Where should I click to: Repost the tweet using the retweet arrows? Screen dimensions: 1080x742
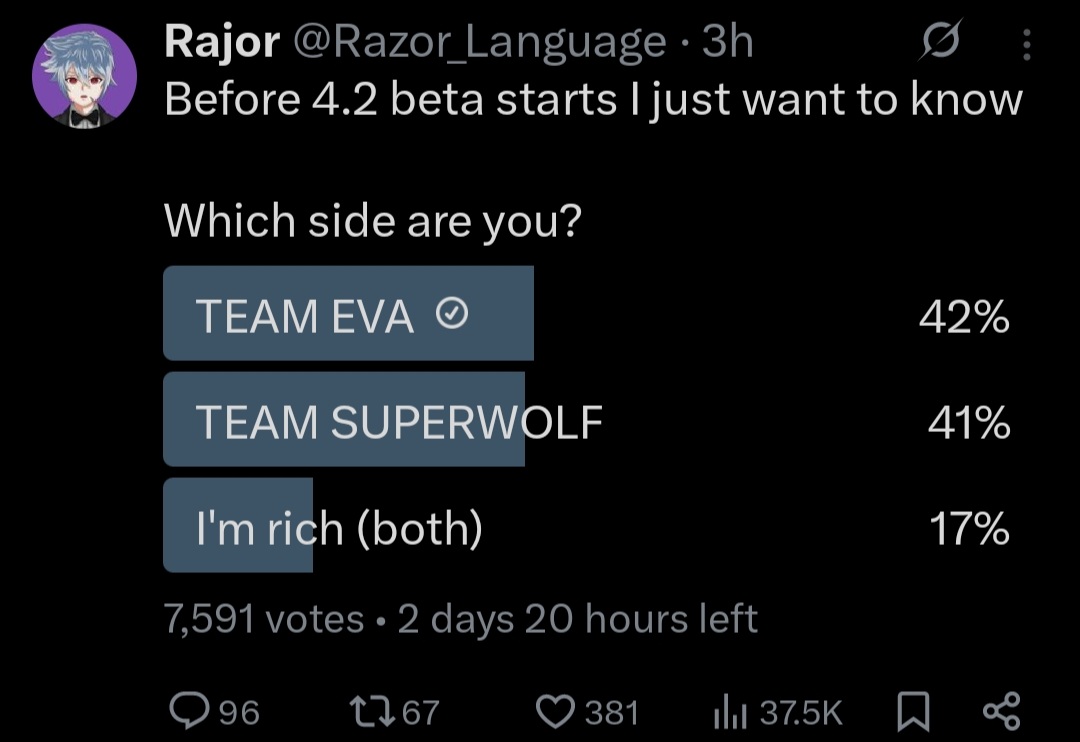click(372, 712)
